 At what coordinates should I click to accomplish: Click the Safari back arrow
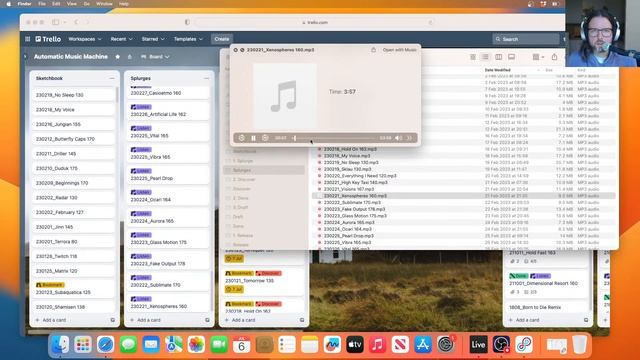pos(76,22)
